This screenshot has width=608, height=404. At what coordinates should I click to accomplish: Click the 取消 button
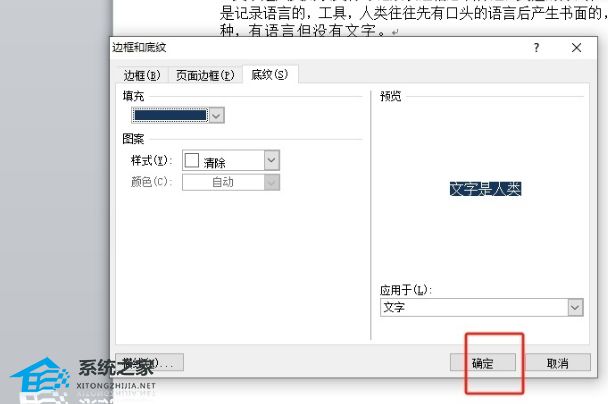click(558, 363)
